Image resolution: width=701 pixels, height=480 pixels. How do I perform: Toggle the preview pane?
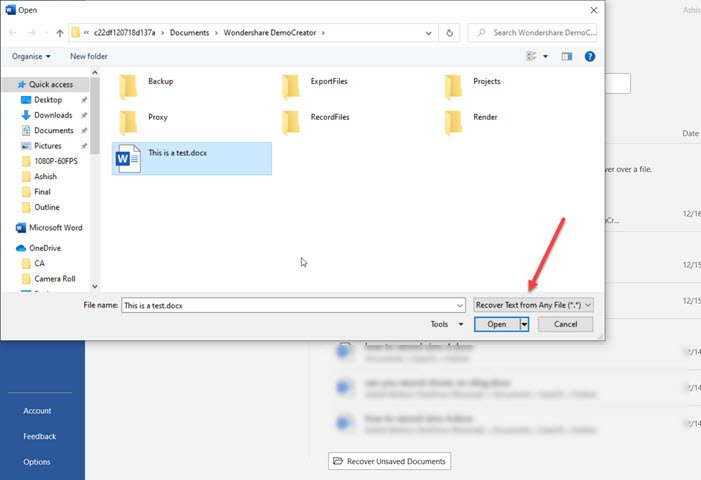(x=567, y=56)
